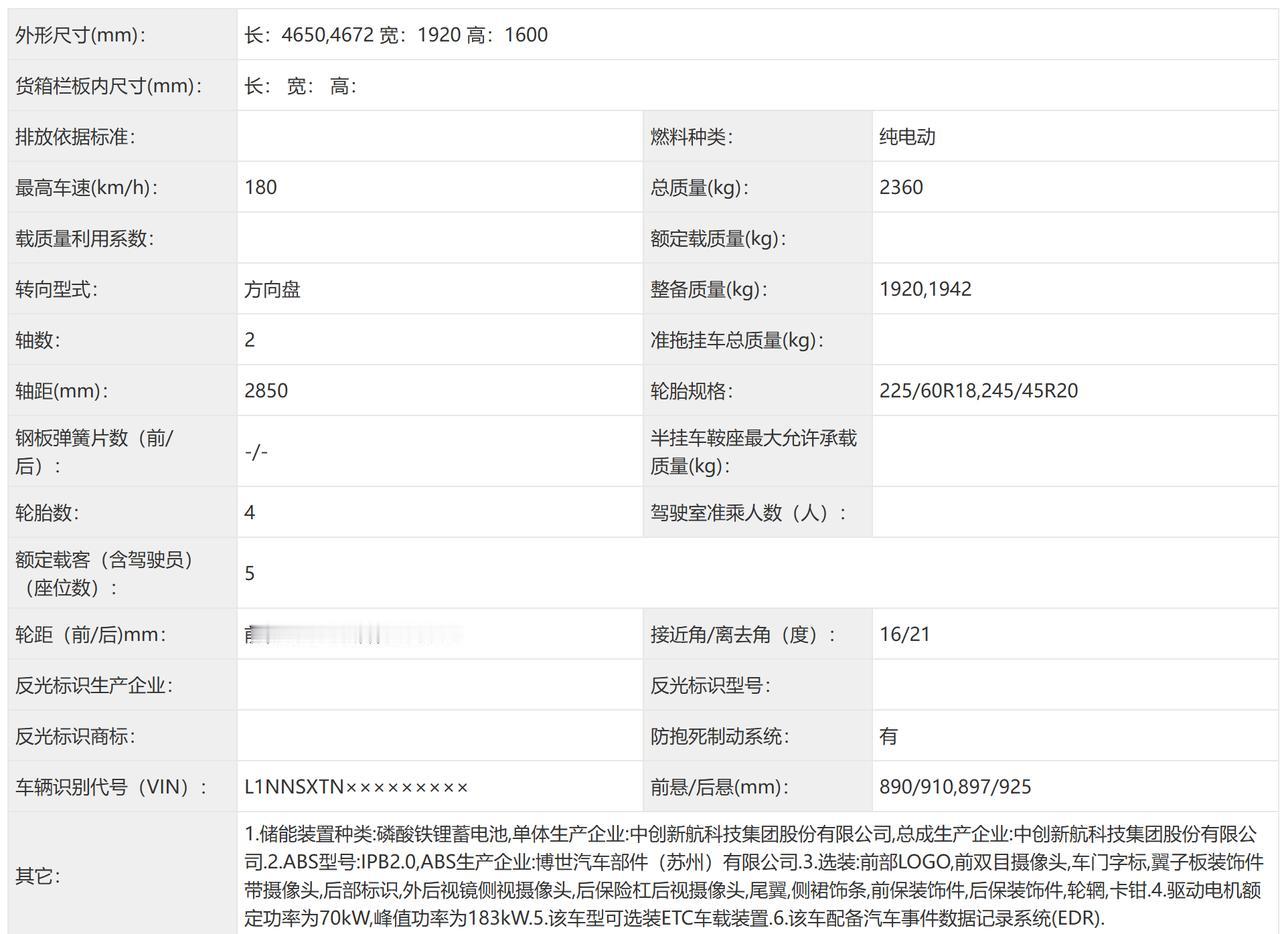
Task: Select the leaf spring value -/-
Action: click(x=256, y=452)
